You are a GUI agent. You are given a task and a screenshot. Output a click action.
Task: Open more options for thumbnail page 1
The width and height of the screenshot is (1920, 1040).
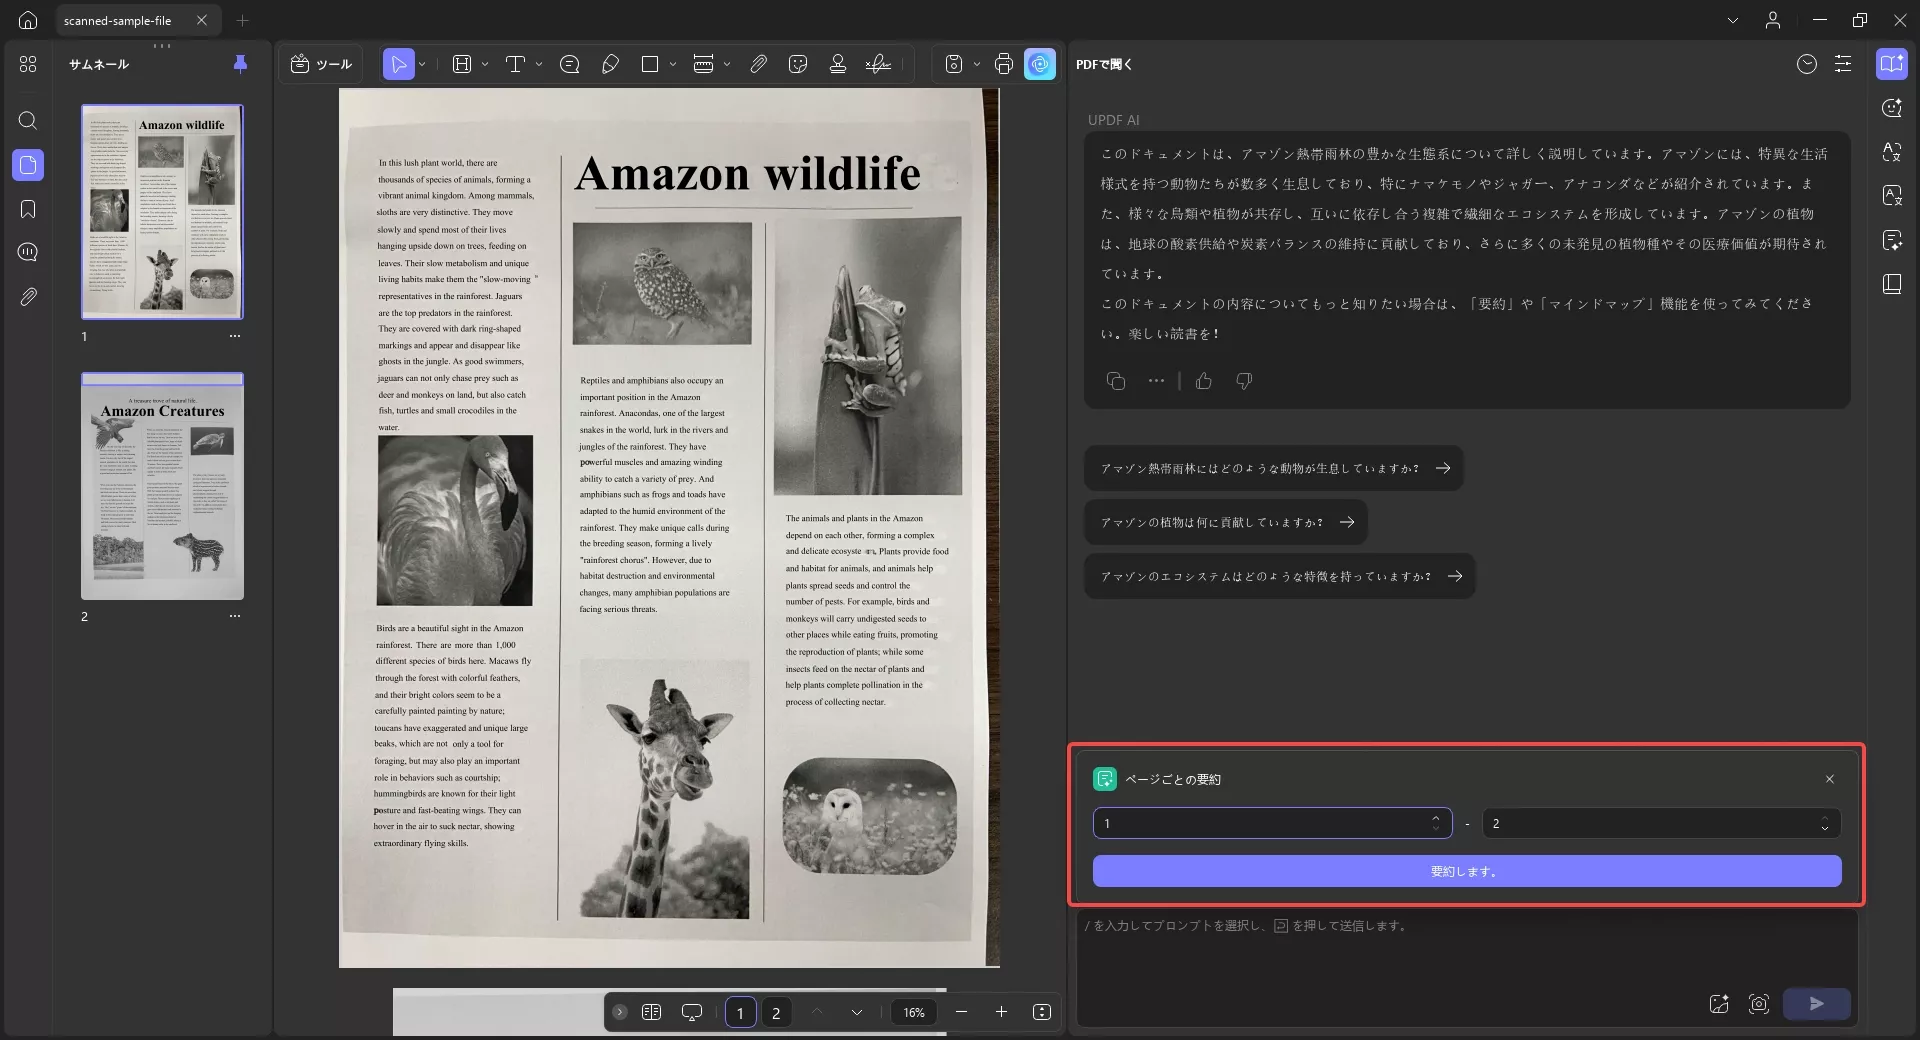pos(234,336)
